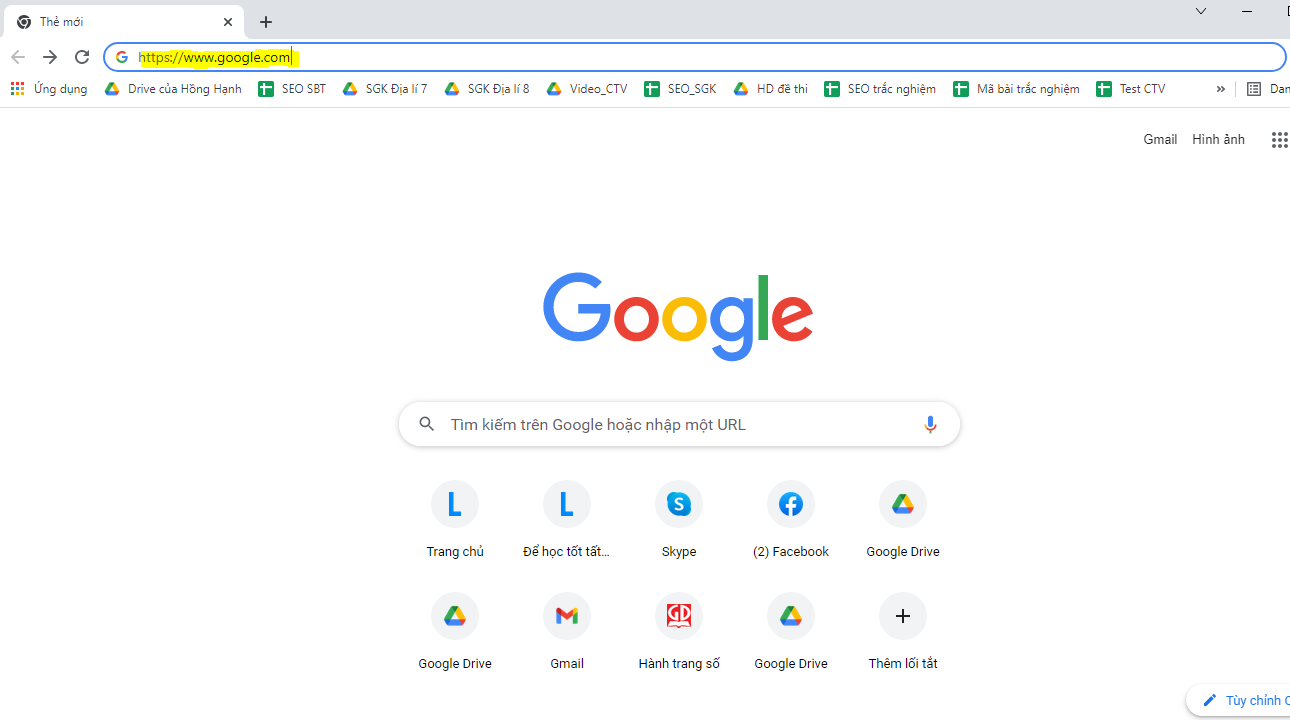1290x720 pixels.
Task: Click the browser reload button
Action: [x=82, y=57]
